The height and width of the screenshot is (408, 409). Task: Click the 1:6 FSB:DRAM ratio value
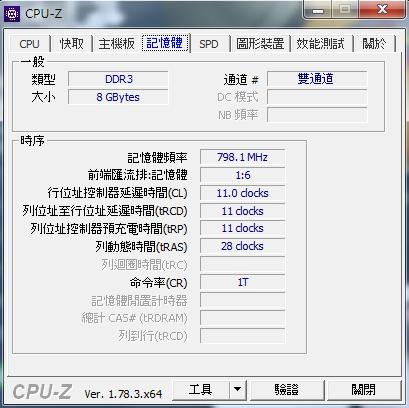tap(242, 175)
